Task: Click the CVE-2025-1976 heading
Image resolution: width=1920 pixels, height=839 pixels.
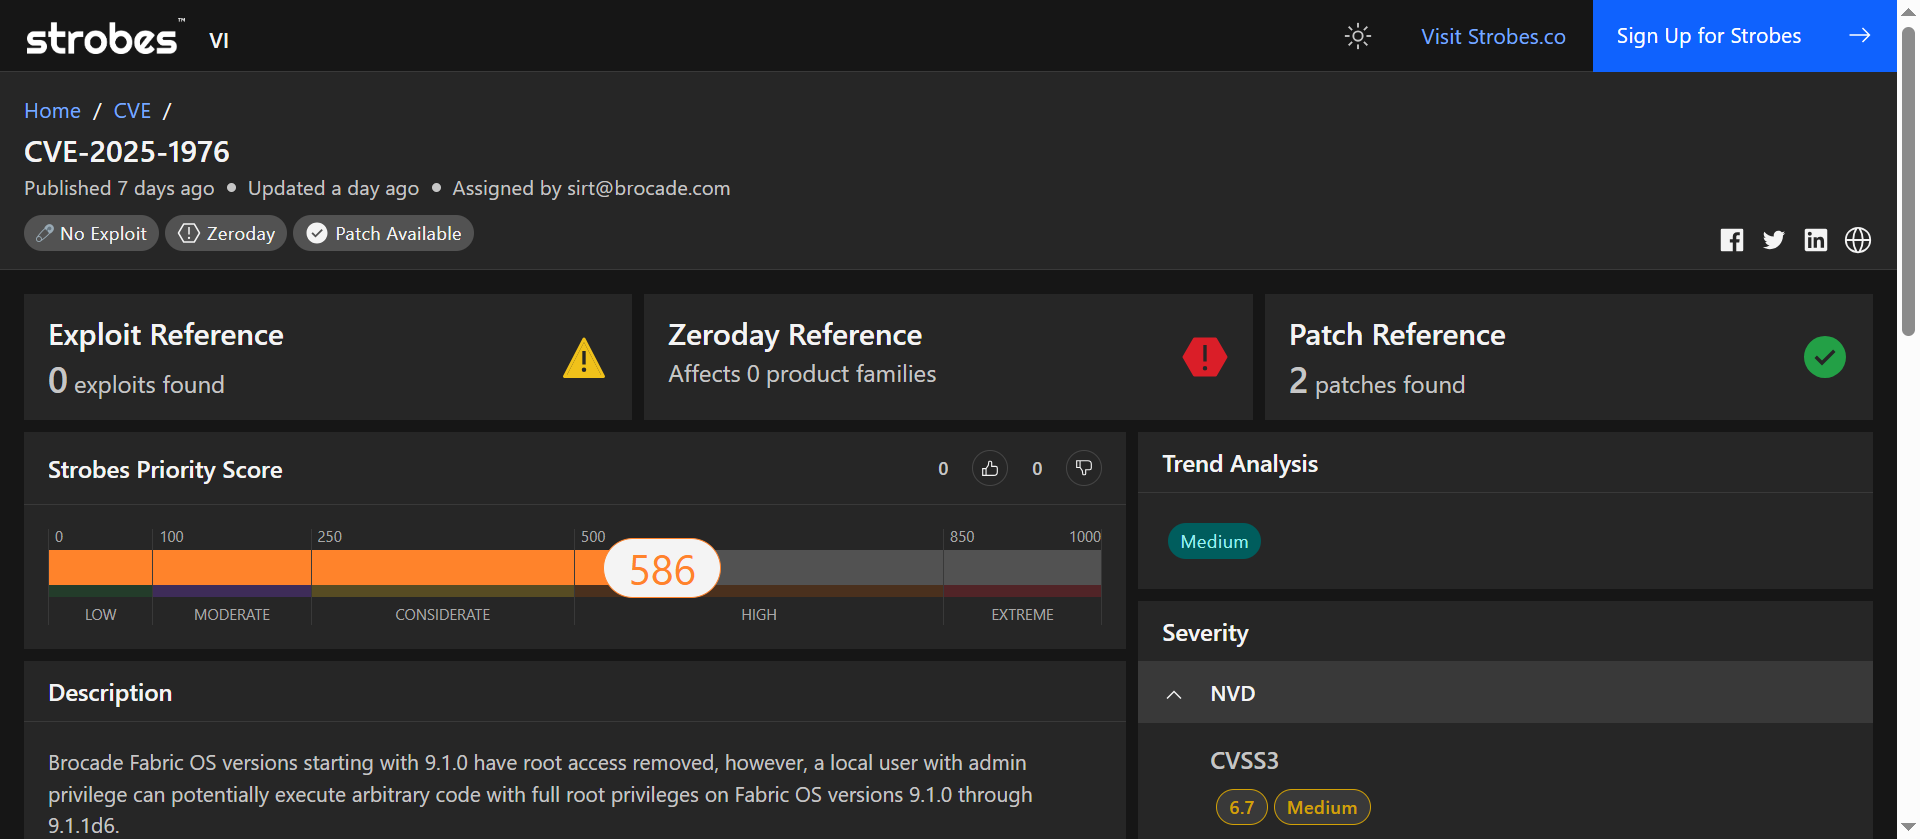Action: tap(127, 152)
